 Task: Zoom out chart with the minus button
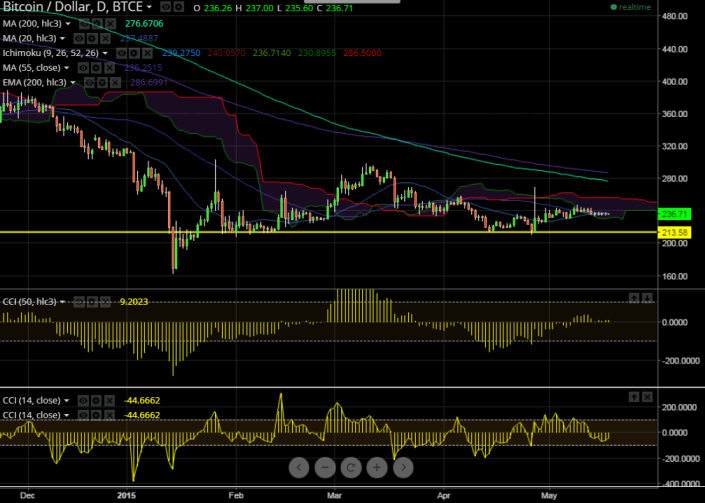pos(325,467)
